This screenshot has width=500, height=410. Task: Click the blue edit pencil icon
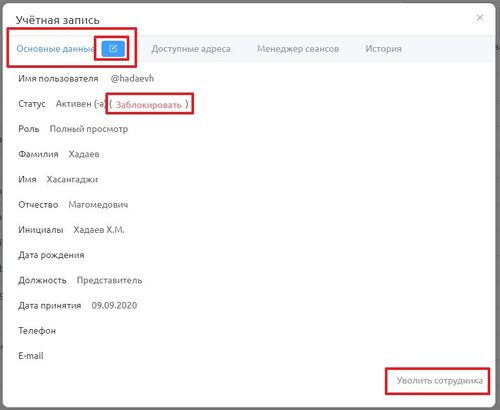click(x=113, y=49)
